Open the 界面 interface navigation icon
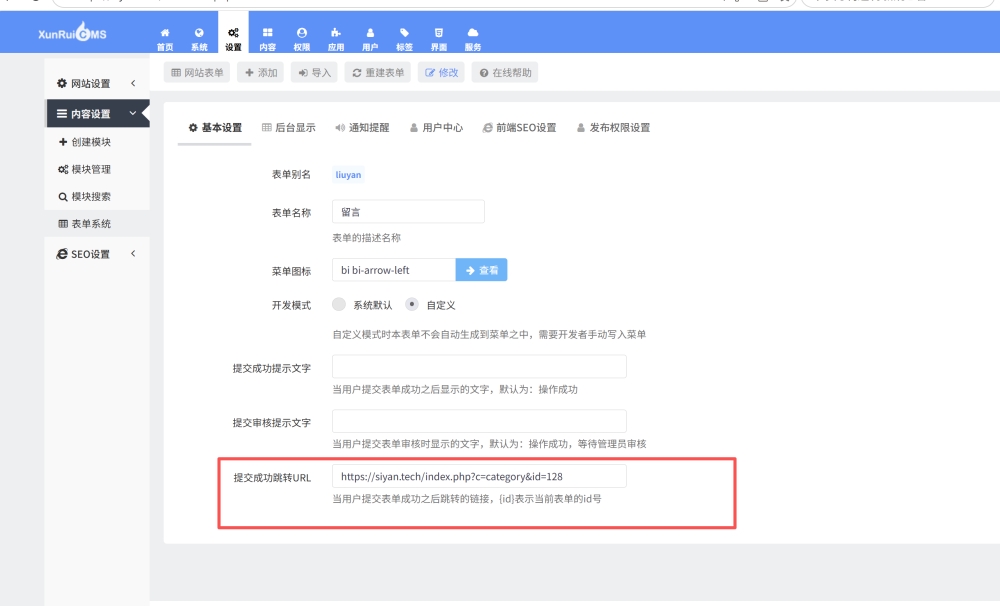This screenshot has height=606, width=1000. tap(439, 39)
